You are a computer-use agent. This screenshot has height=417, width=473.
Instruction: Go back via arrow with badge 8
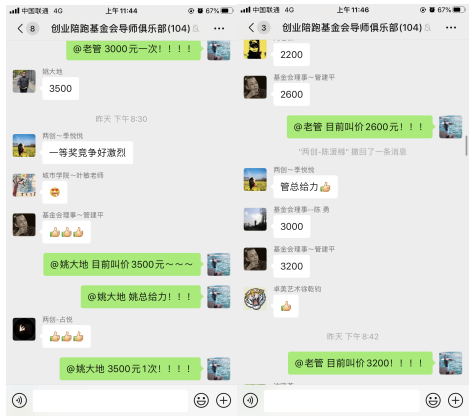point(28,28)
